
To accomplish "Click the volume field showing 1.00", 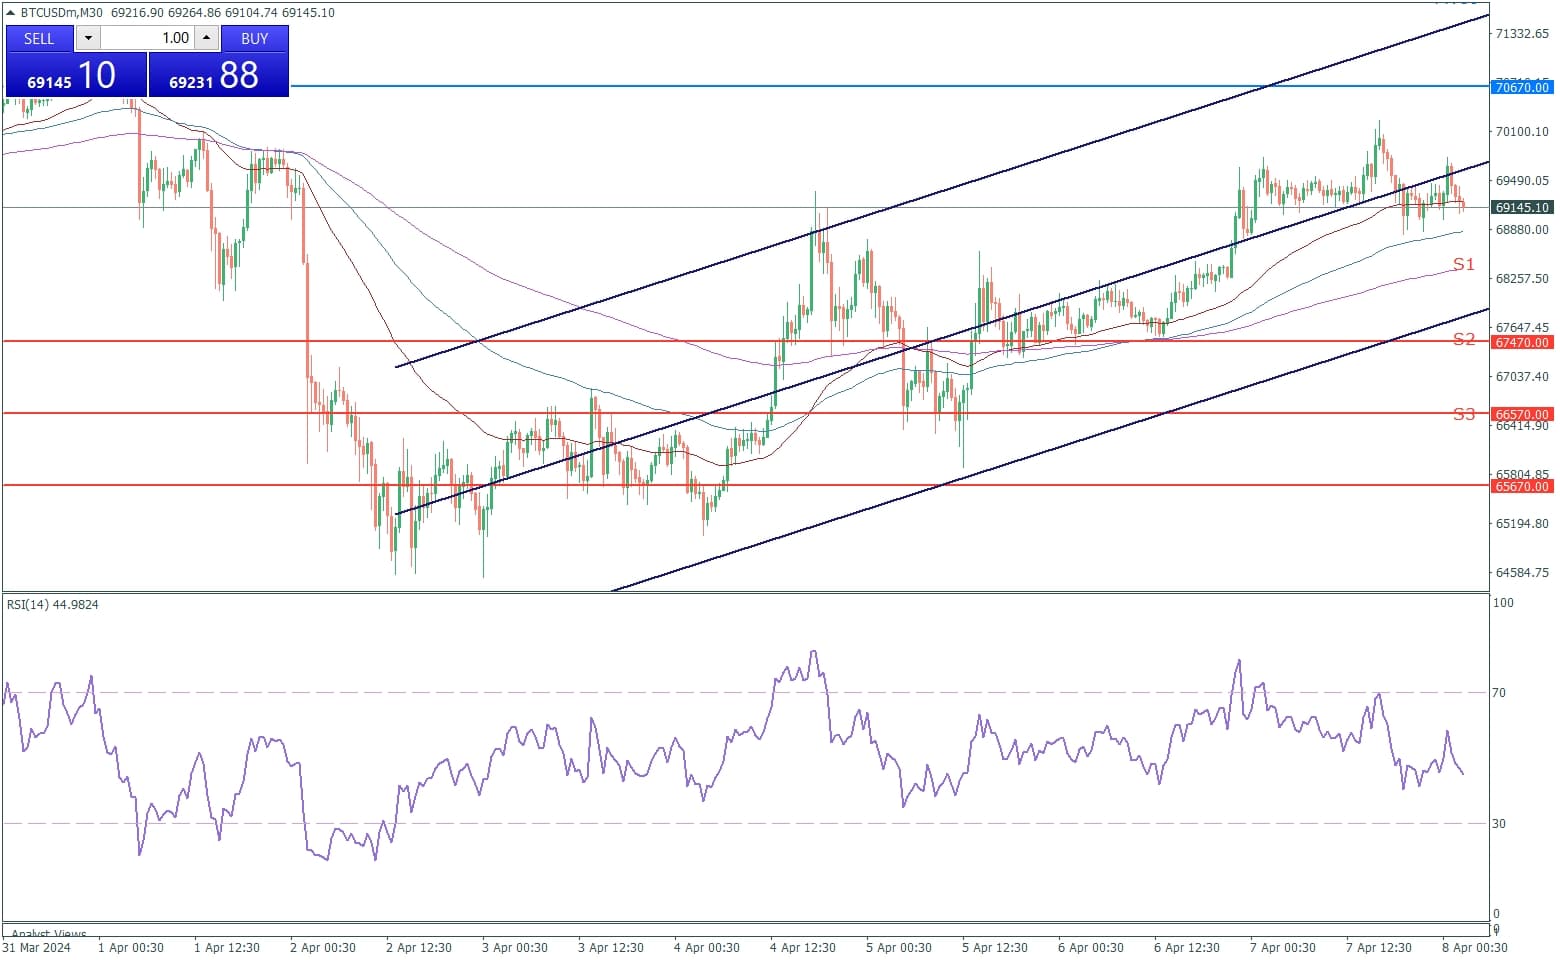I will [x=148, y=38].
